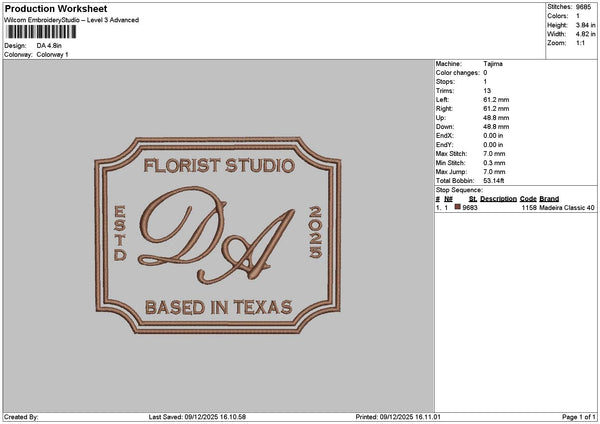Screen dimensions: 600x424
Task: Click the 'Max Stitch:' label
Action: 452,154
